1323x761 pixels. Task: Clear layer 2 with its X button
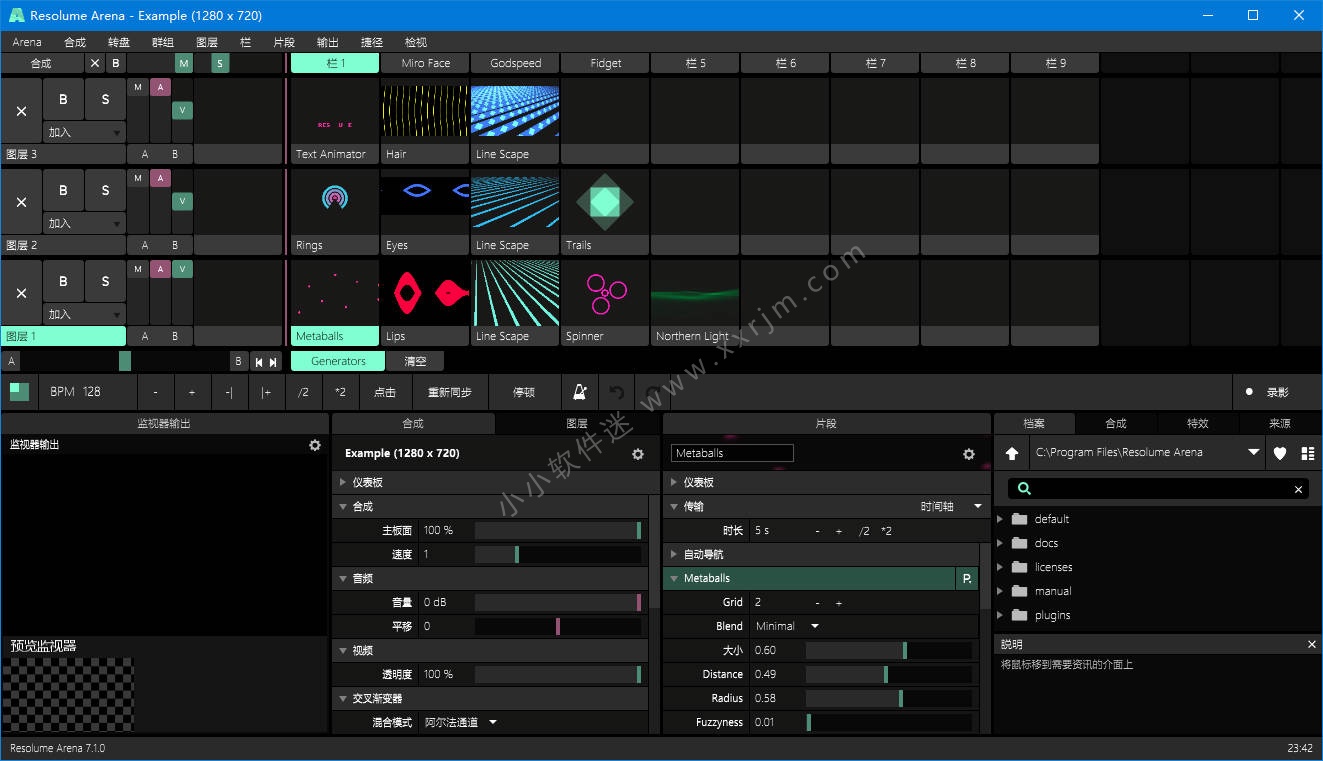[21, 202]
